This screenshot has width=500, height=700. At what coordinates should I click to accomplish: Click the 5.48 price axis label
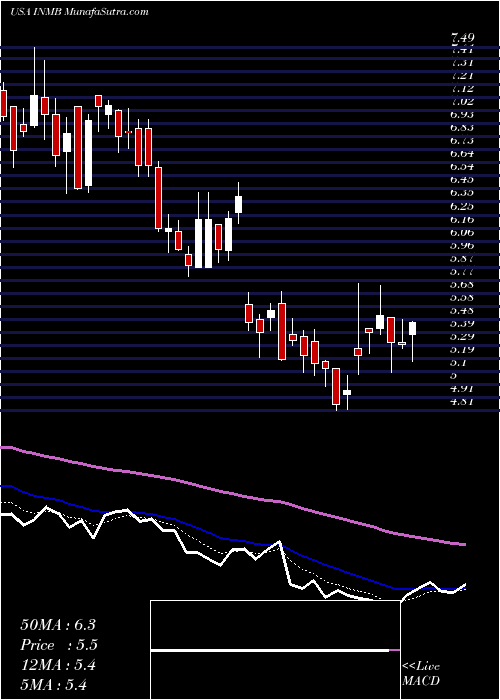coord(462,310)
